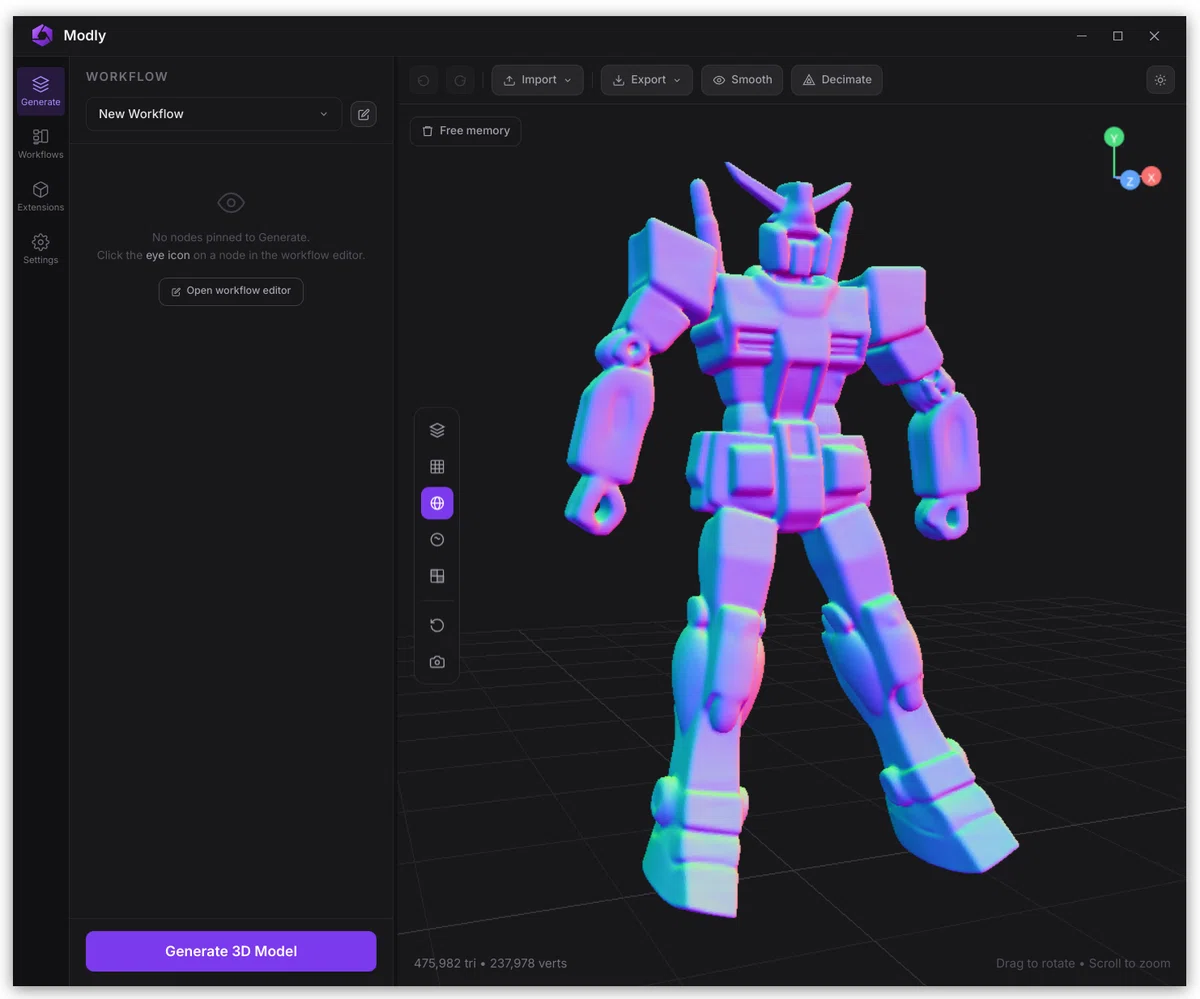Open the New Workflow dropdown

(x=214, y=114)
